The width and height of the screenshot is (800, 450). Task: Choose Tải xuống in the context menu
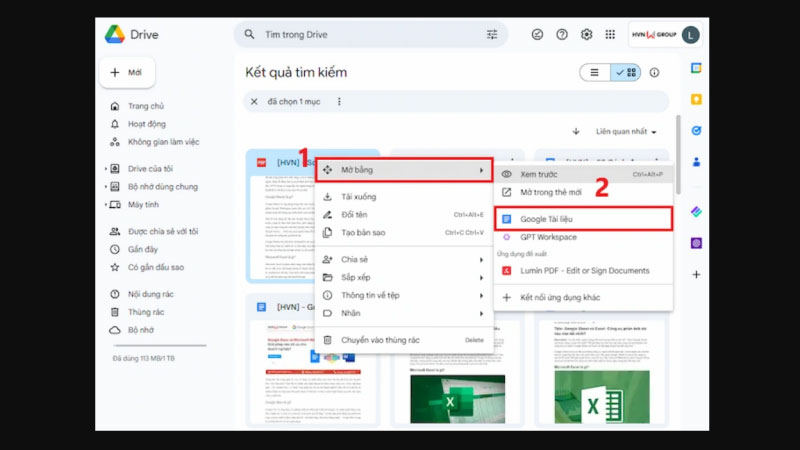tap(358, 197)
